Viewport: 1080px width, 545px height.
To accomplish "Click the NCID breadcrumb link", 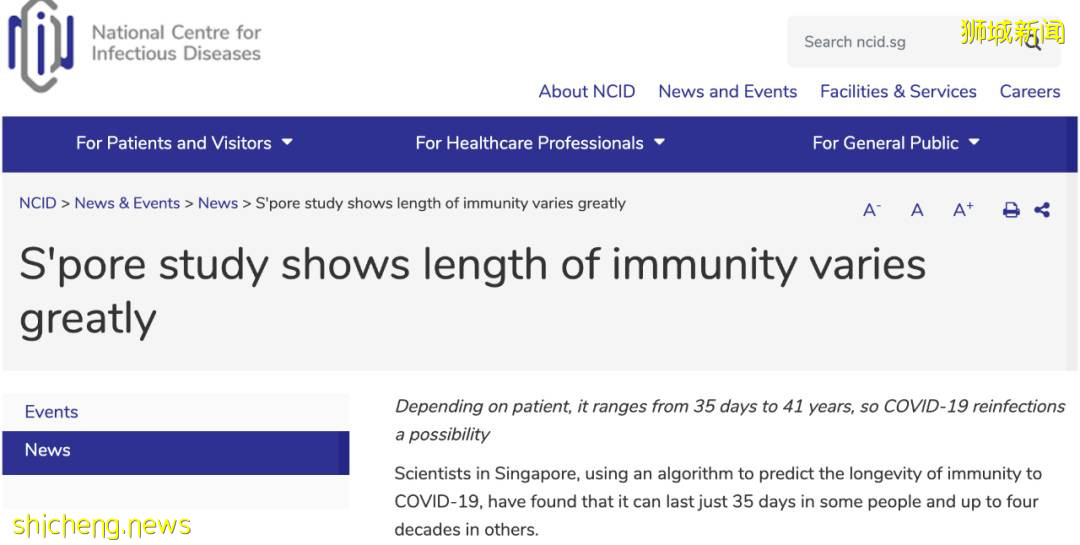I will tap(38, 203).
